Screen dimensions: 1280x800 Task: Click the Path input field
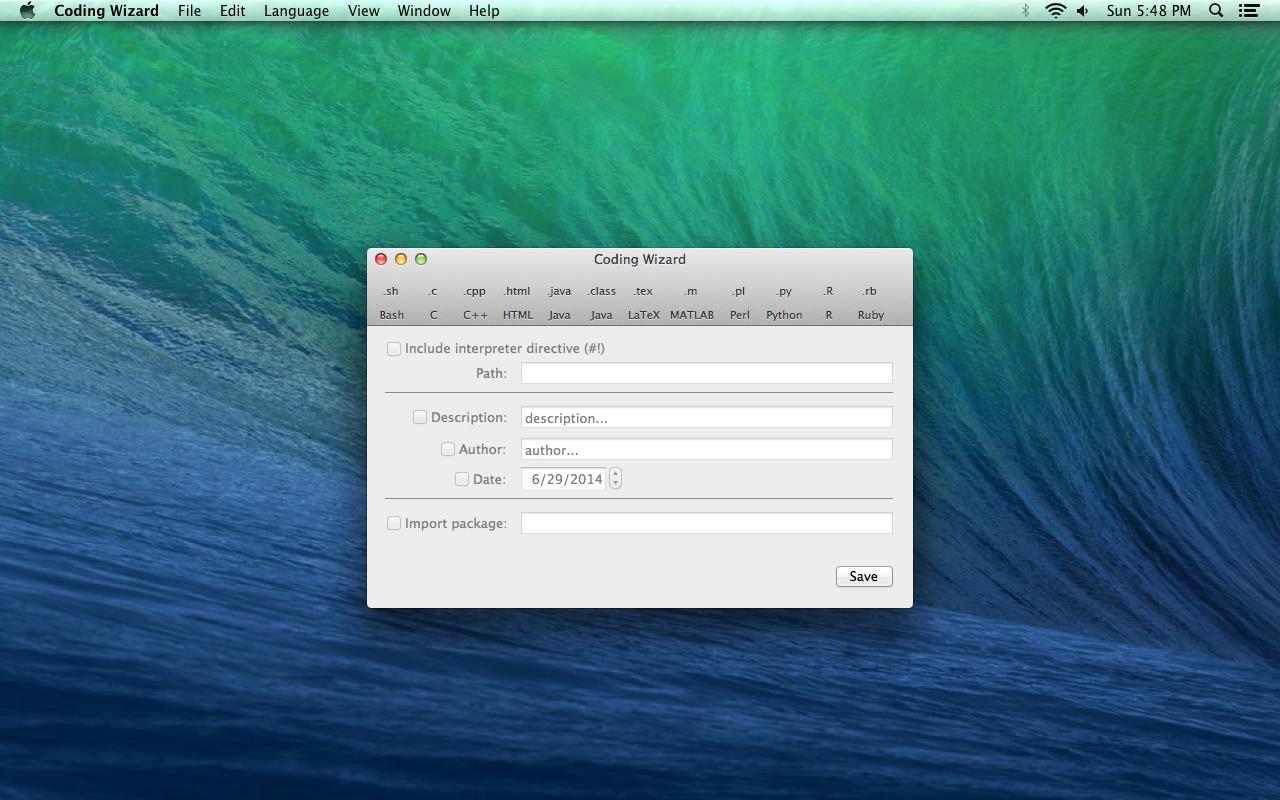(x=706, y=373)
